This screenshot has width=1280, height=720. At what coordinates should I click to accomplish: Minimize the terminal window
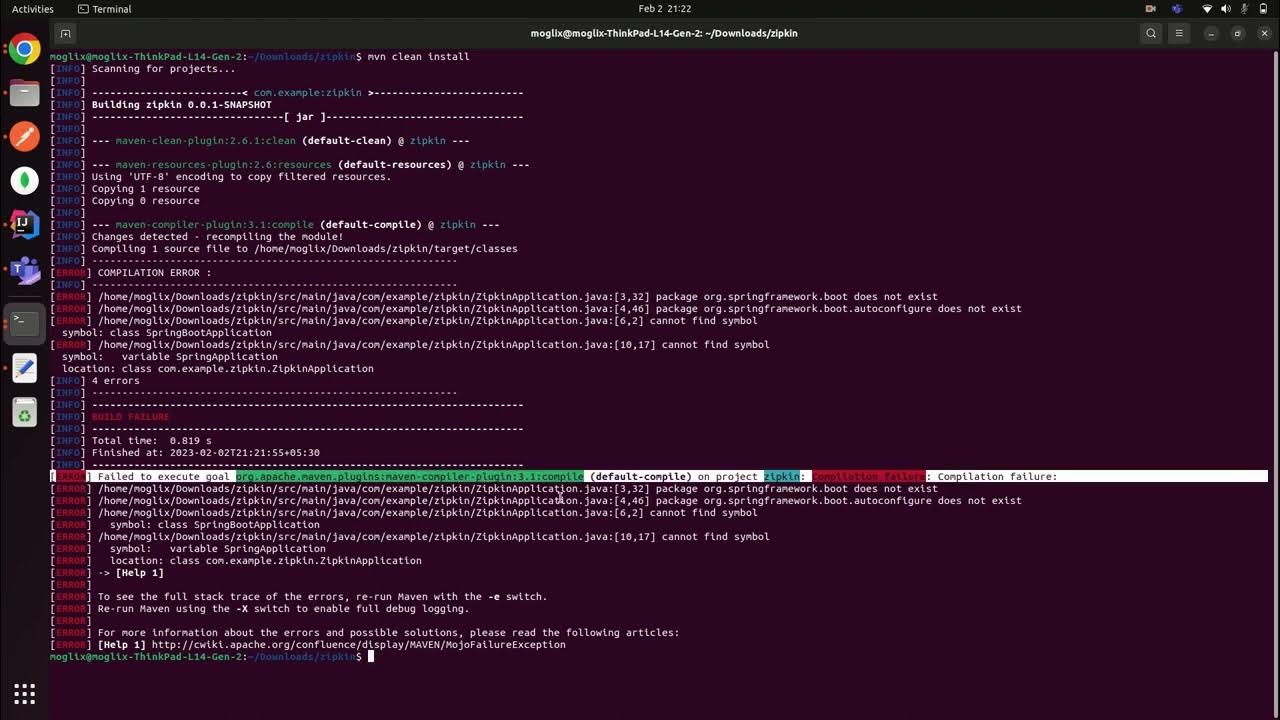click(x=1211, y=33)
